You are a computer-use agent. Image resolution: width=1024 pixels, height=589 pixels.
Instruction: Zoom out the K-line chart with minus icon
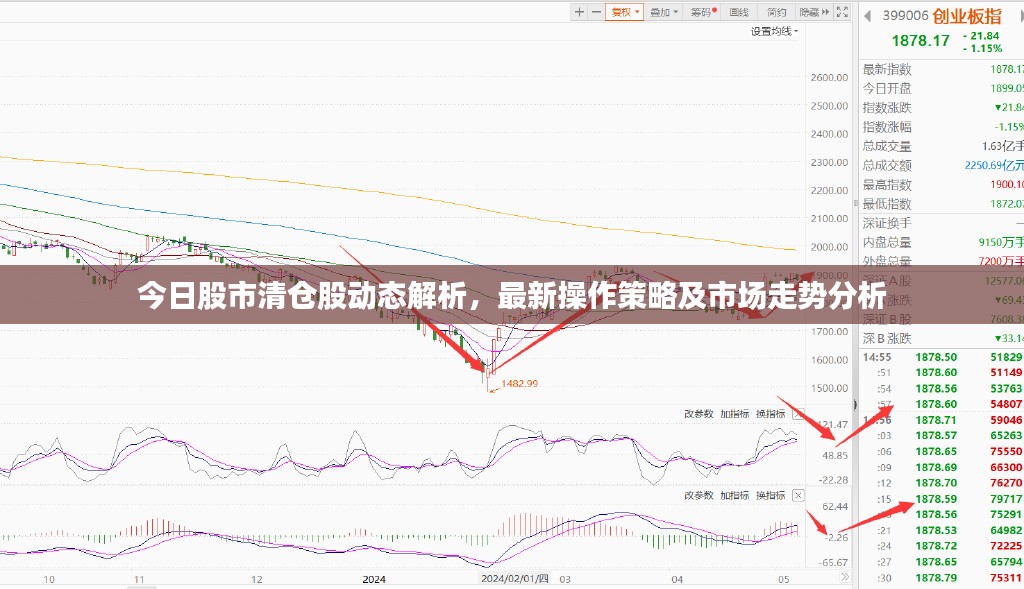[x=596, y=12]
